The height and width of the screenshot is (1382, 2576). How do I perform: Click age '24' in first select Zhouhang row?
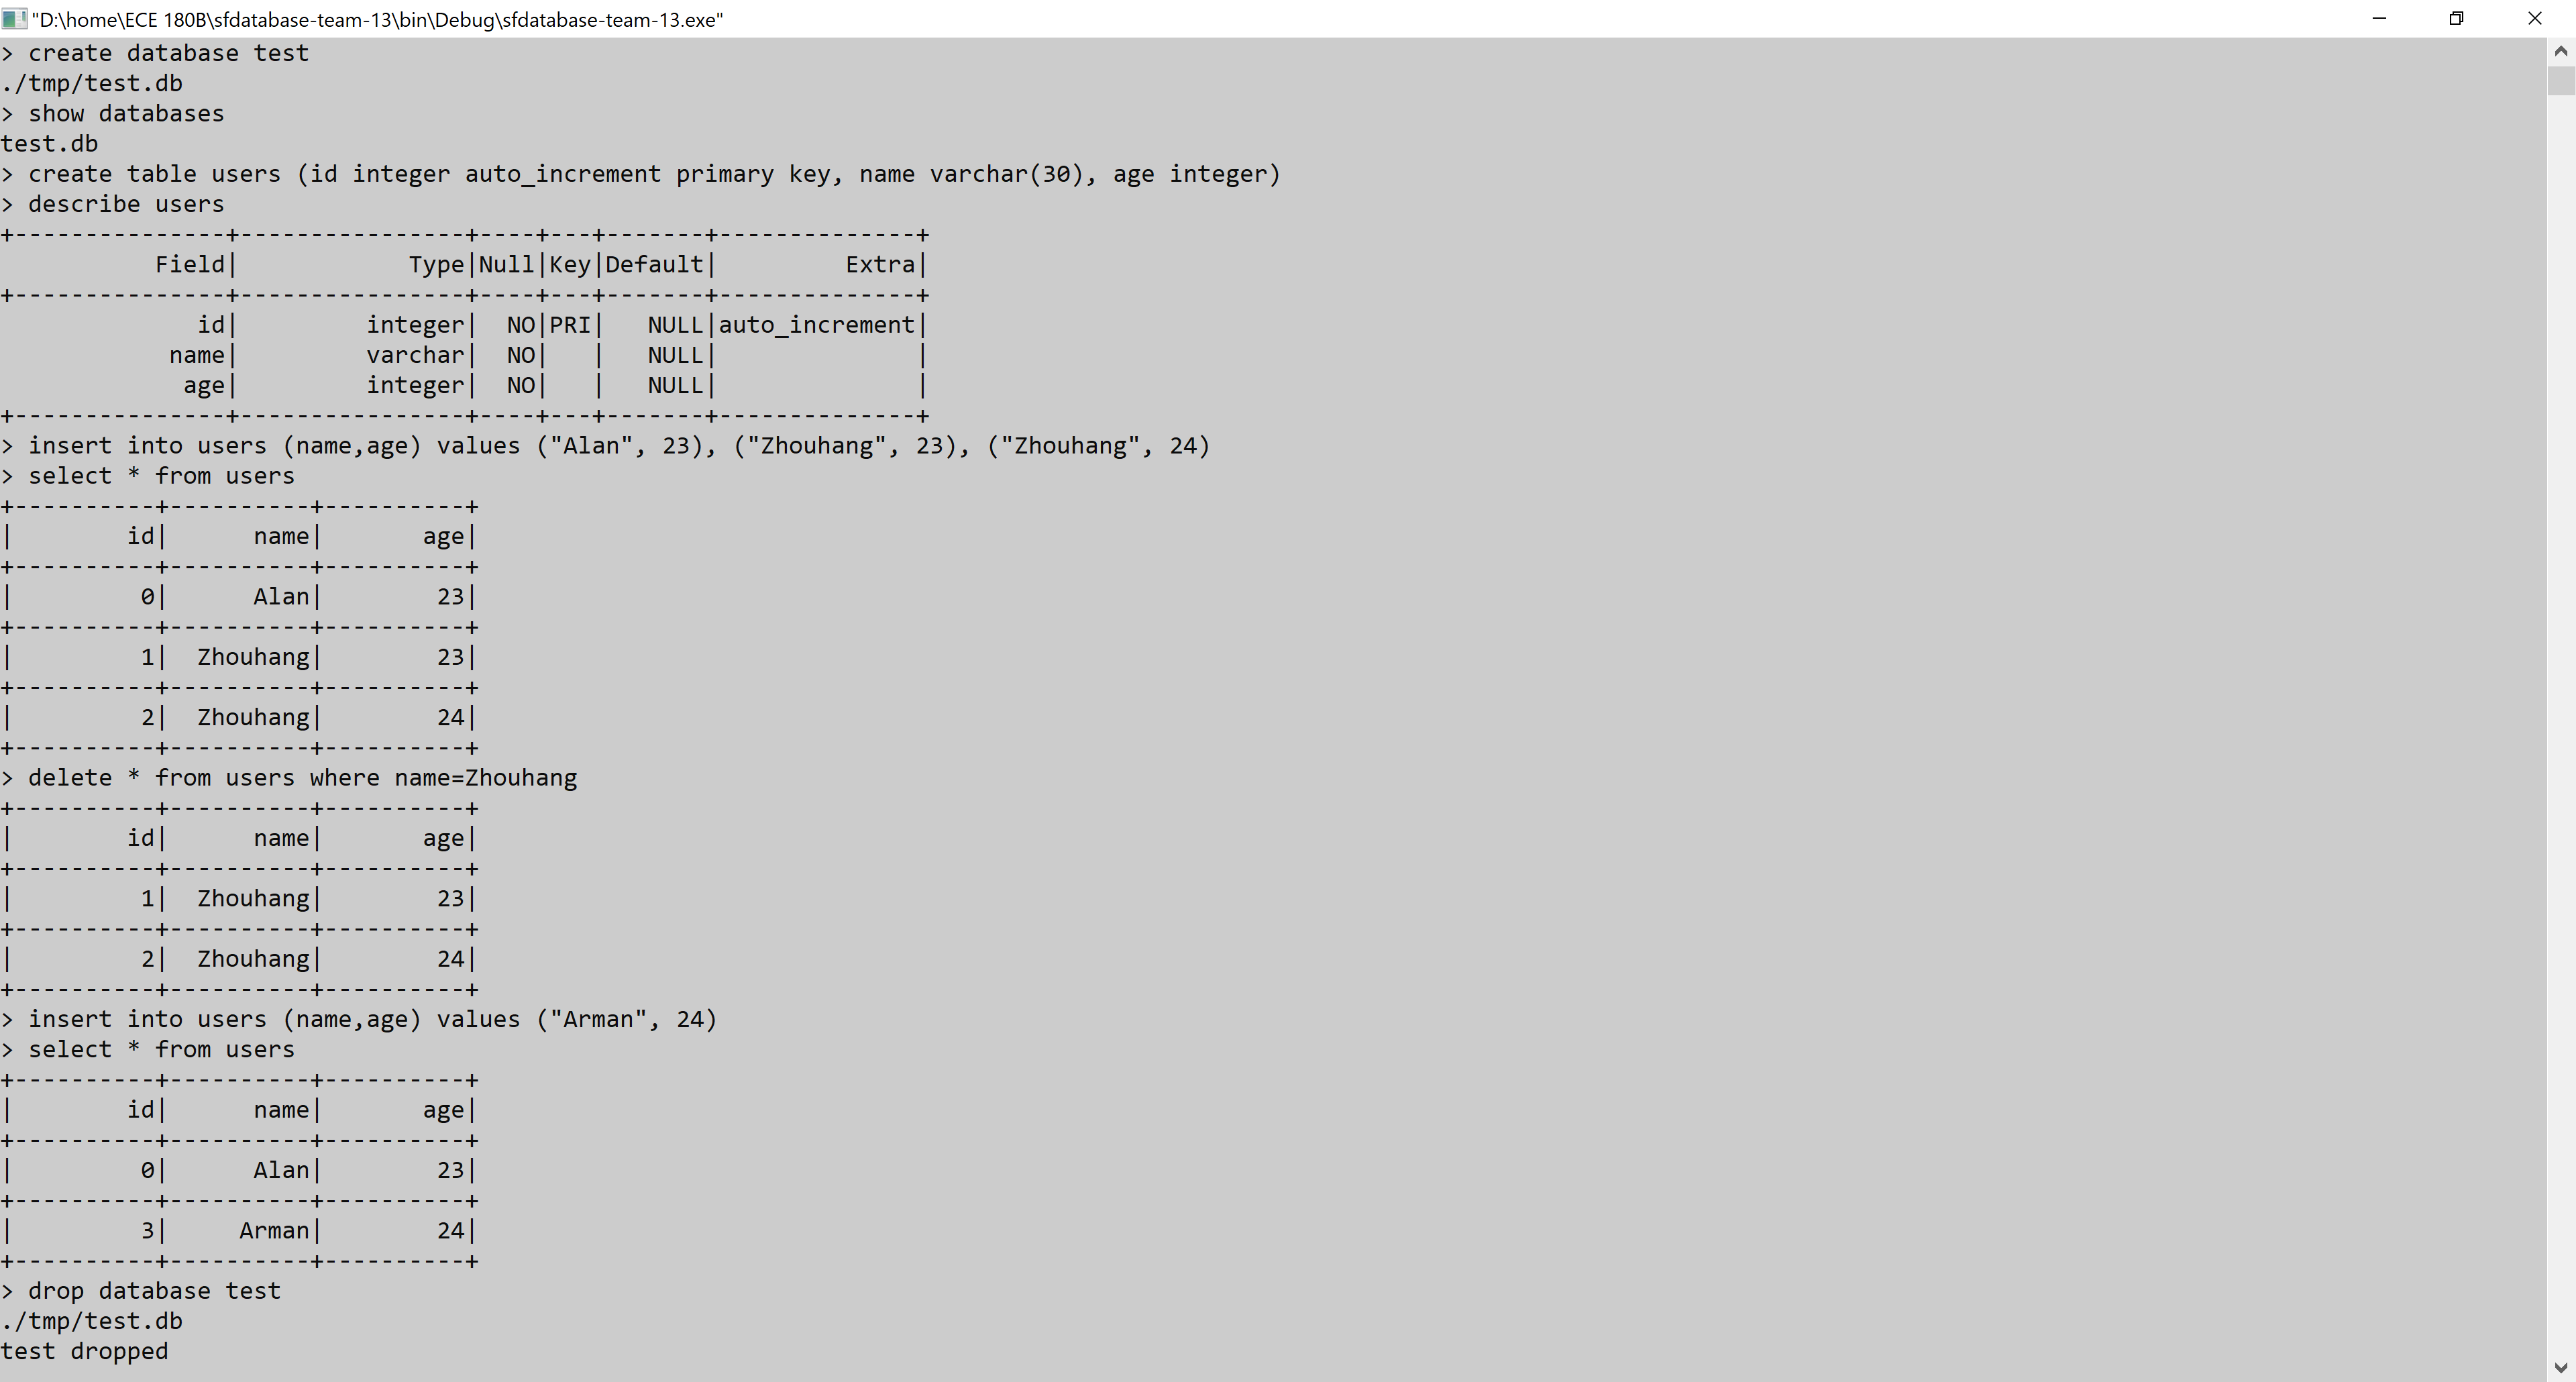450,717
